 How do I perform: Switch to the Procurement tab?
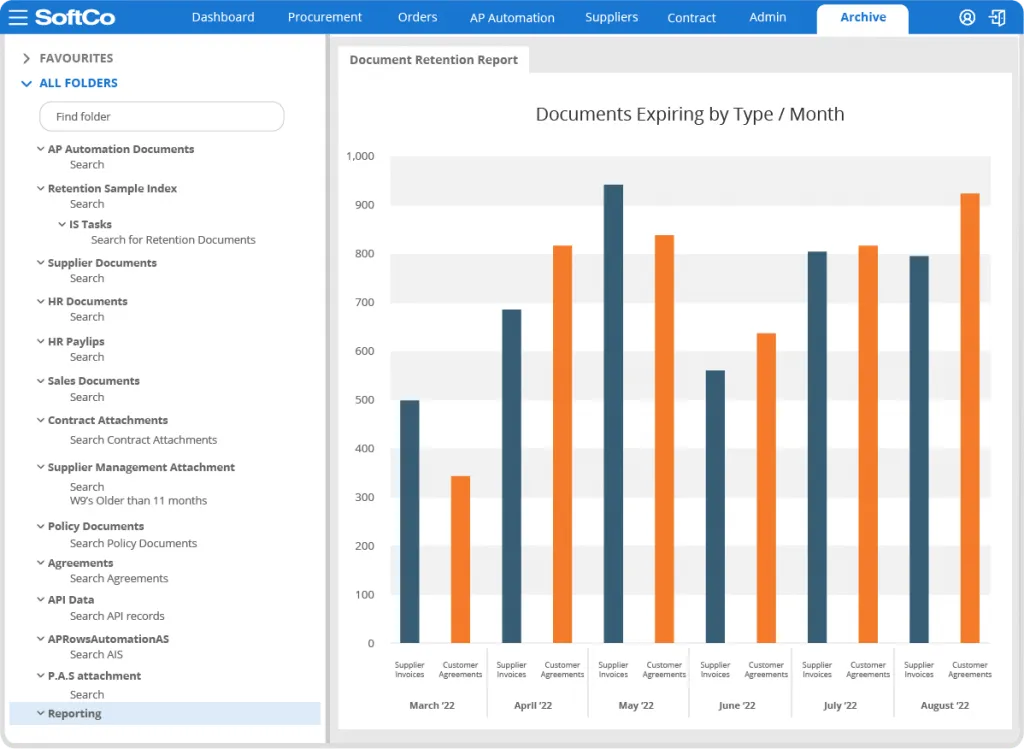[x=325, y=17]
